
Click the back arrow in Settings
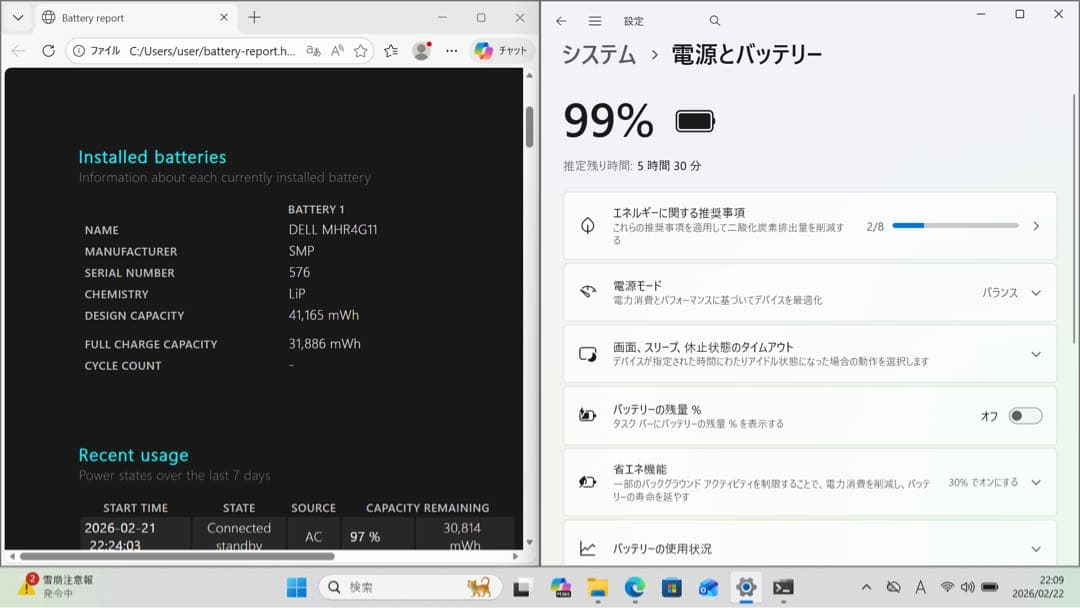(562, 20)
